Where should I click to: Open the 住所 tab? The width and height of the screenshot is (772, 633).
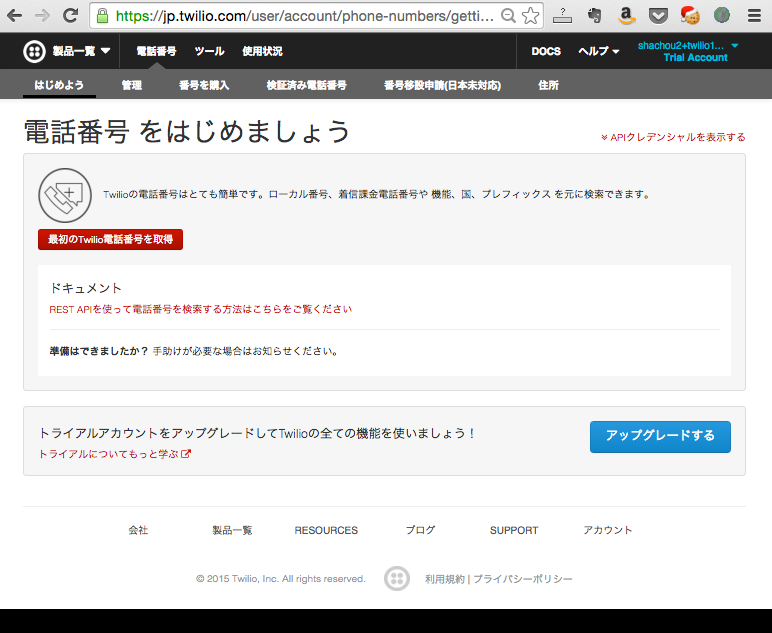pos(548,85)
